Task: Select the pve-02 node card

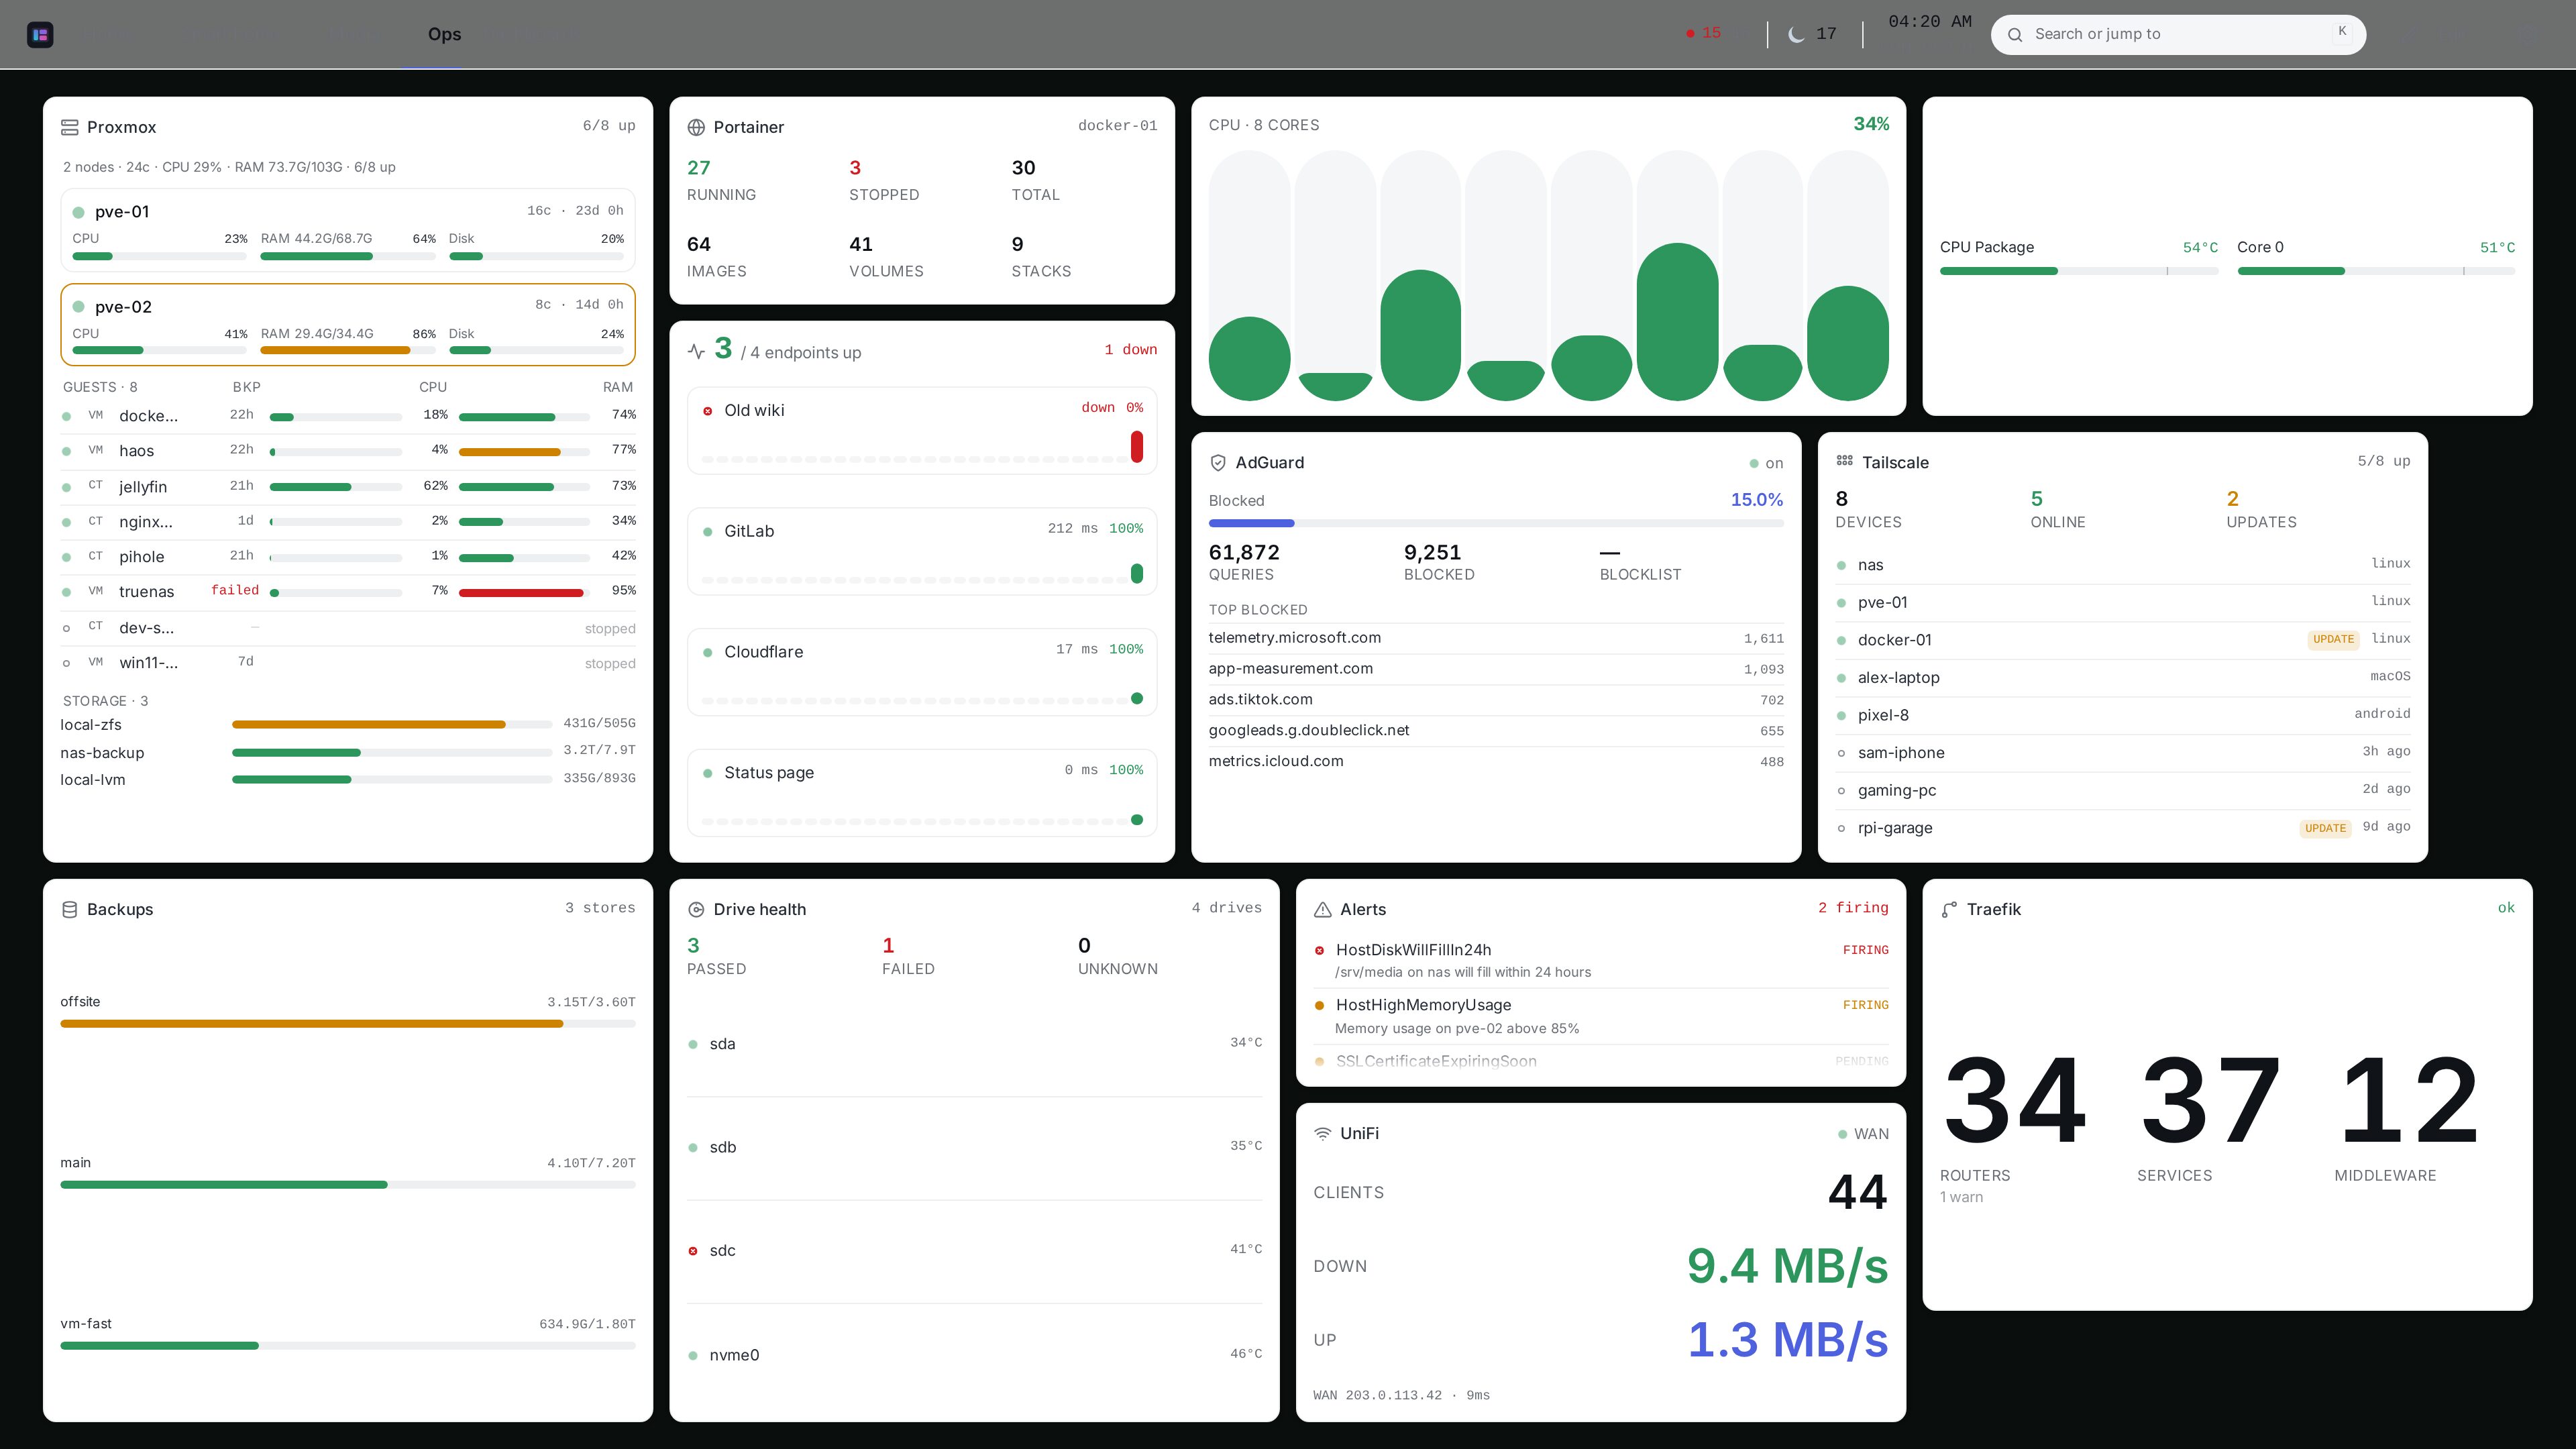Action: coord(348,325)
